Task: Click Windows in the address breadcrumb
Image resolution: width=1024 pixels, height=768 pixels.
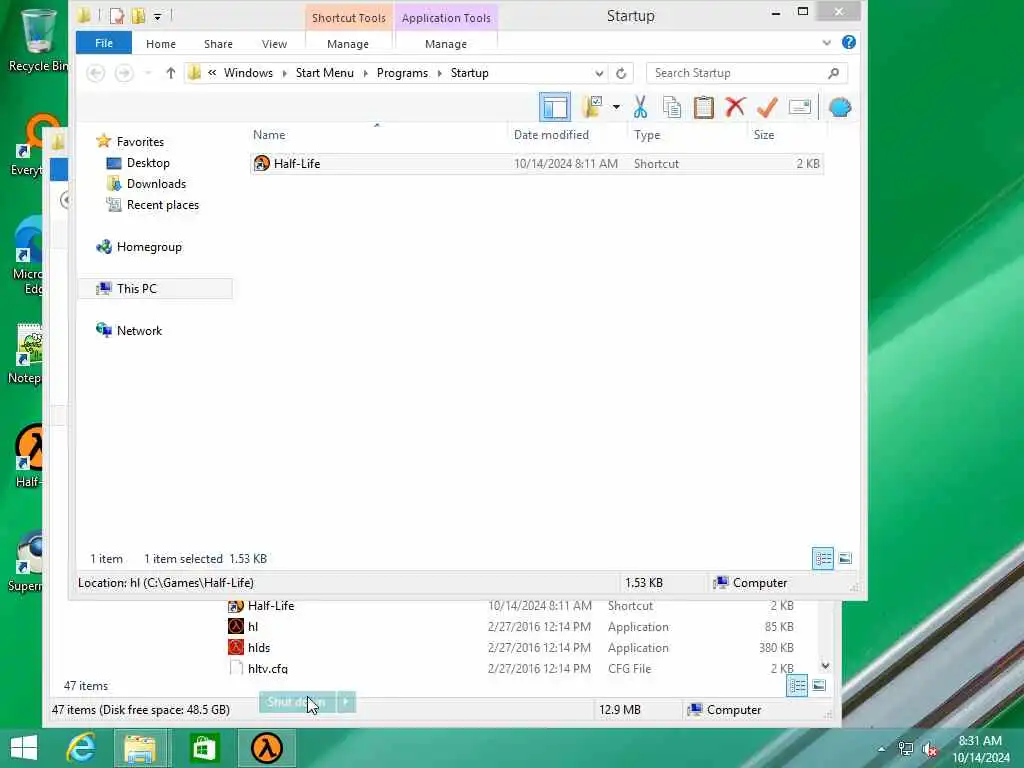Action: (248, 73)
